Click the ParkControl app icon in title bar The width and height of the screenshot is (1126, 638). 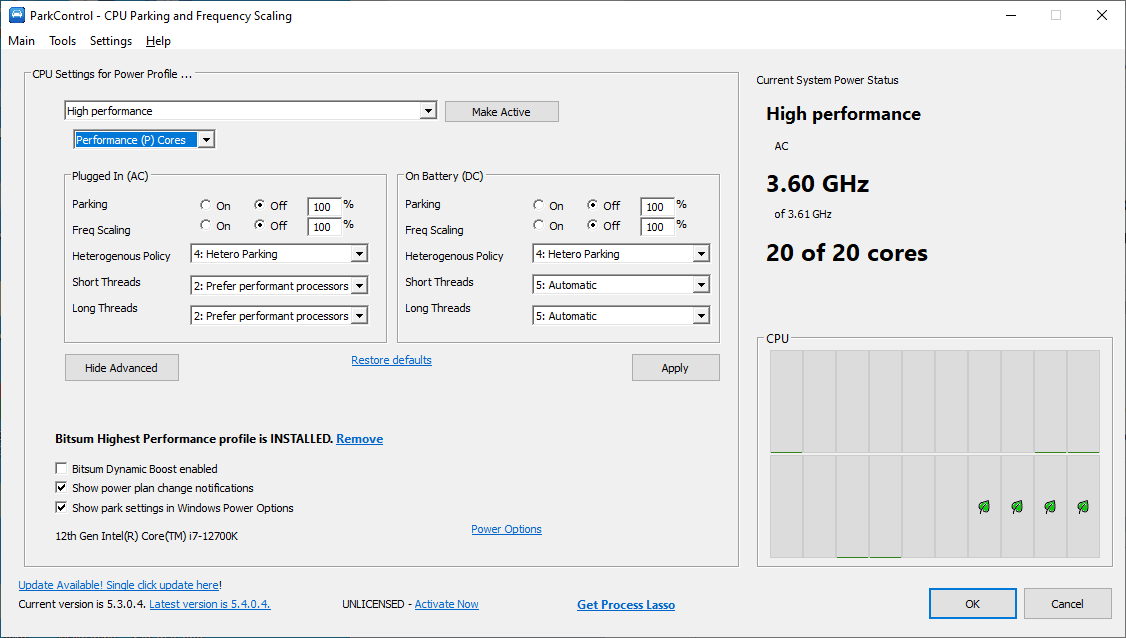pos(16,15)
